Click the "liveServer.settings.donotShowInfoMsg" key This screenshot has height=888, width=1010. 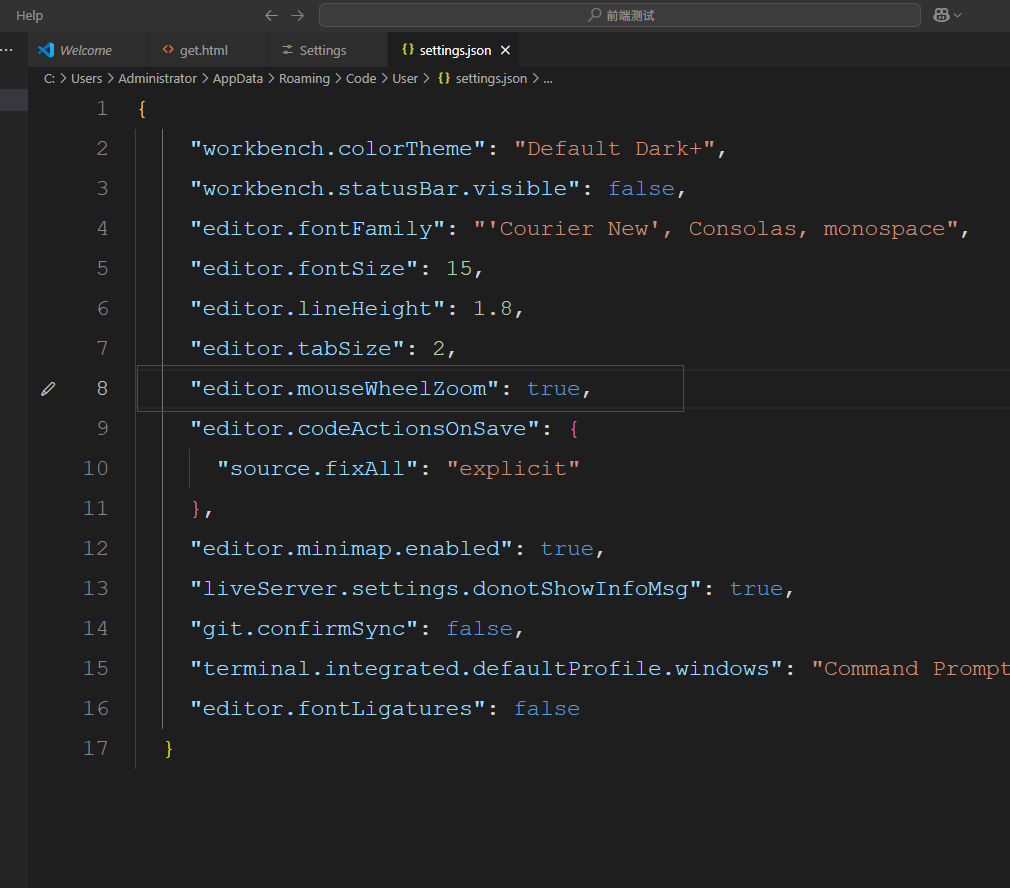tap(446, 589)
